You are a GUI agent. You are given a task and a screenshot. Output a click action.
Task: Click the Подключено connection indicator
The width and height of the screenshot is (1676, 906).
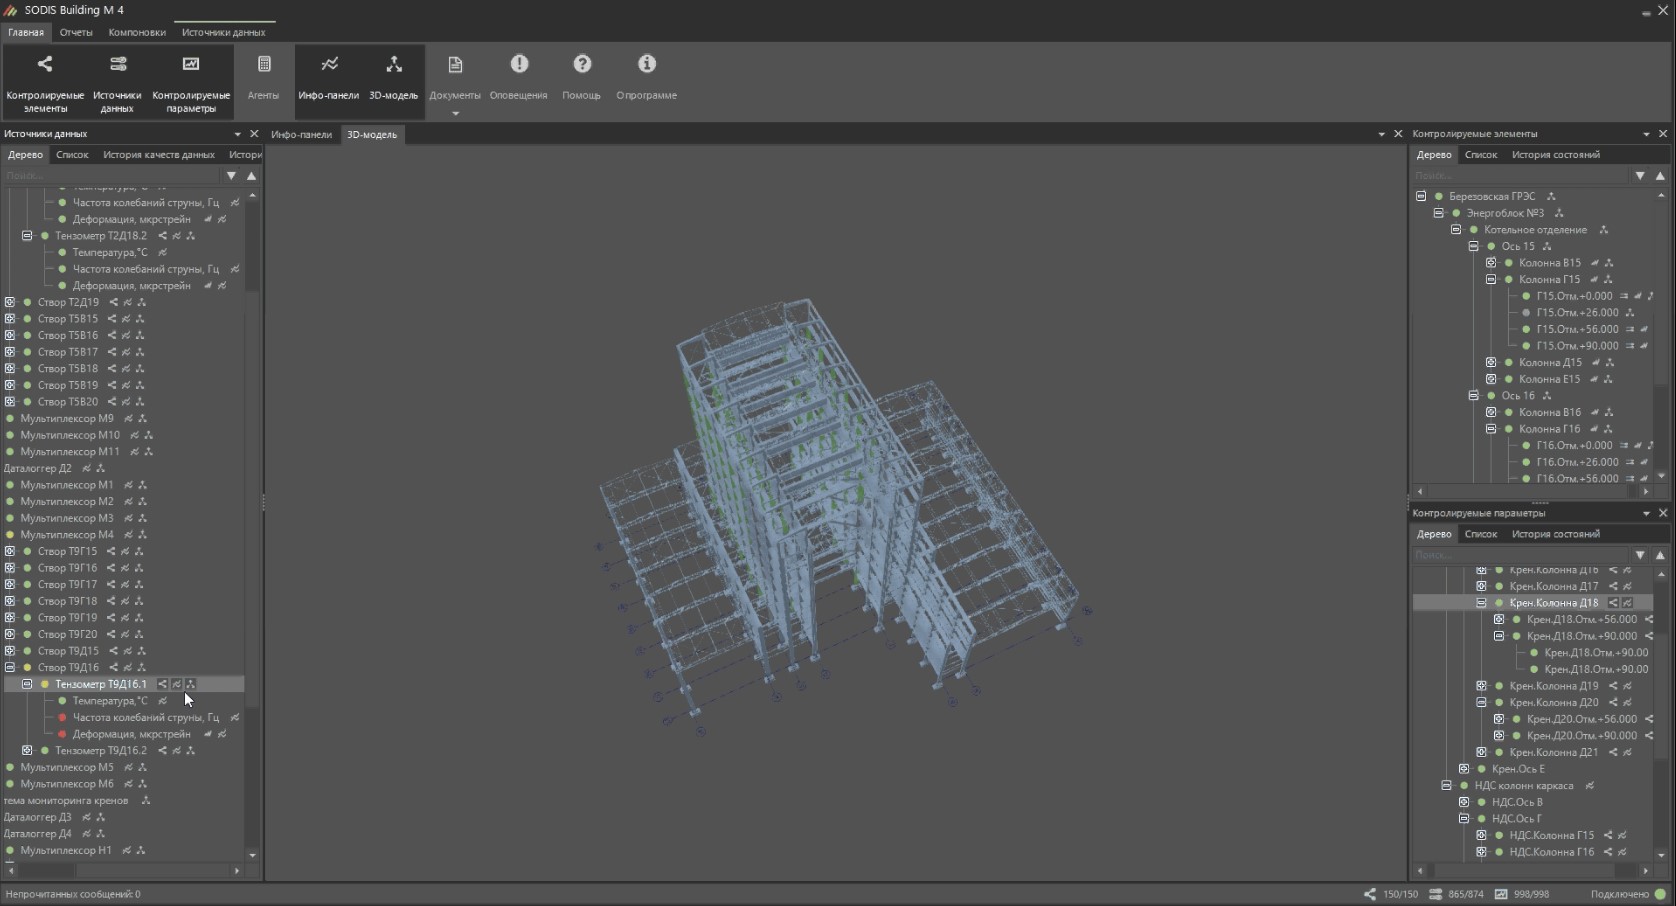coord(1628,894)
